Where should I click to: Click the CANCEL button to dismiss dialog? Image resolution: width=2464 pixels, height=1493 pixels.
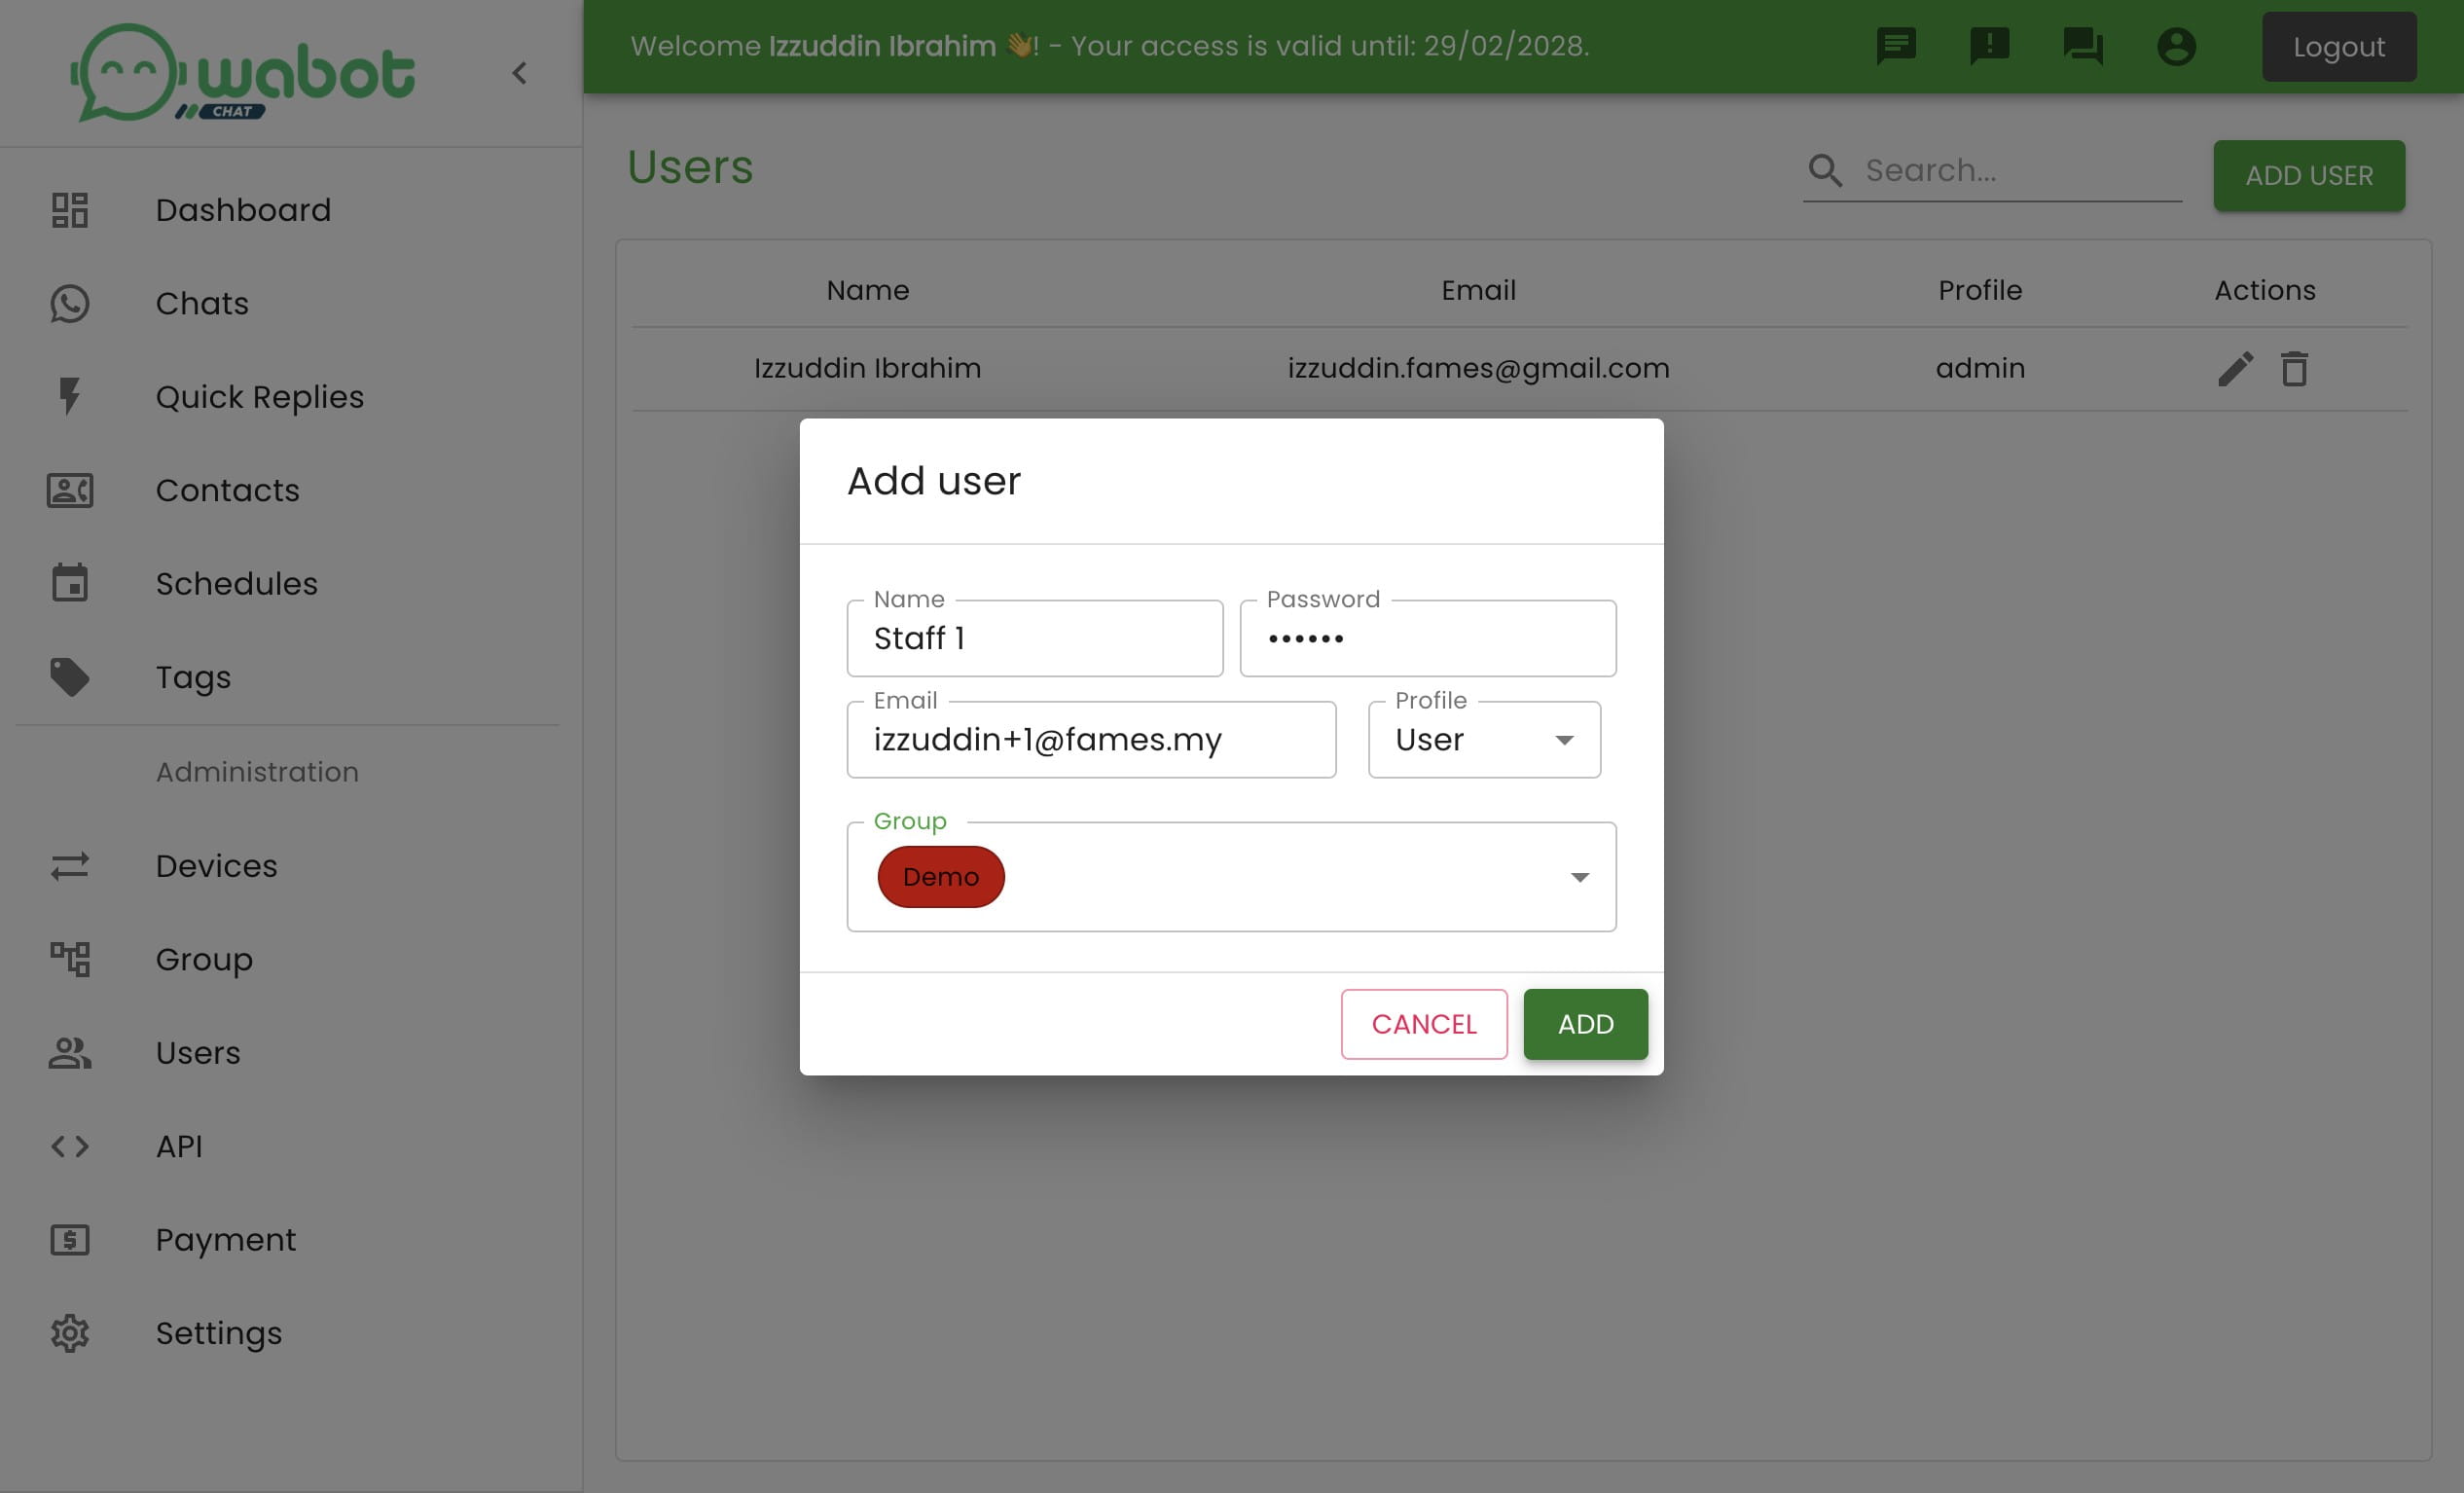click(x=1424, y=1025)
